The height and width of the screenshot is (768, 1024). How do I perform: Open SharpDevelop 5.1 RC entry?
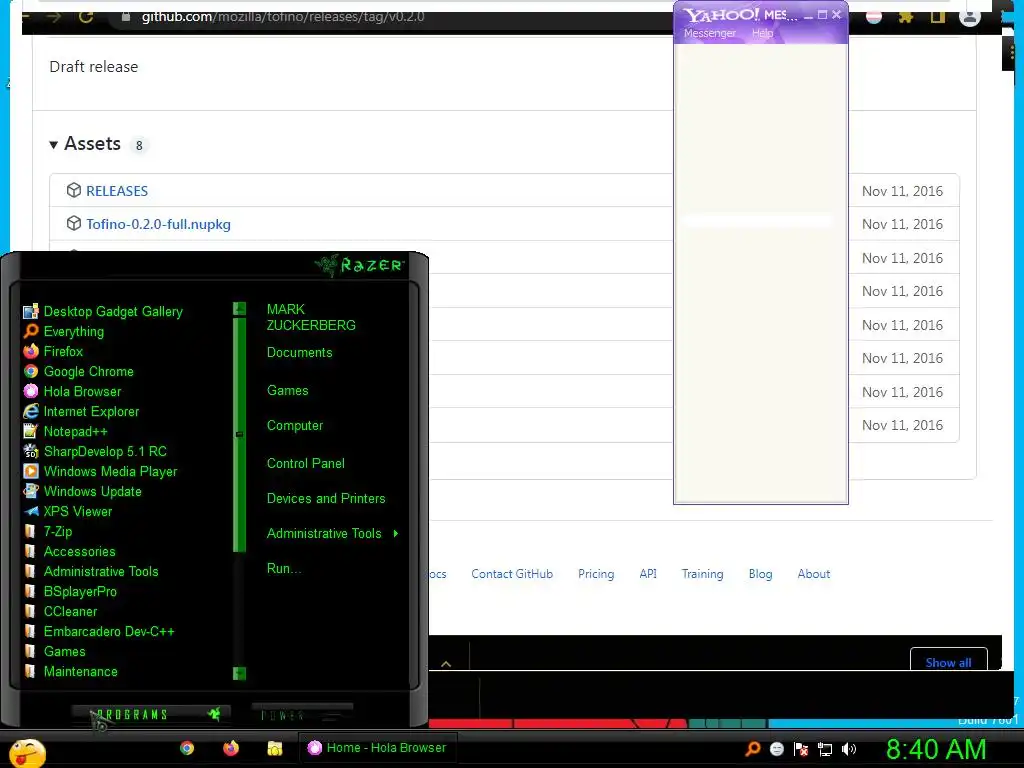click(x=95, y=451)
